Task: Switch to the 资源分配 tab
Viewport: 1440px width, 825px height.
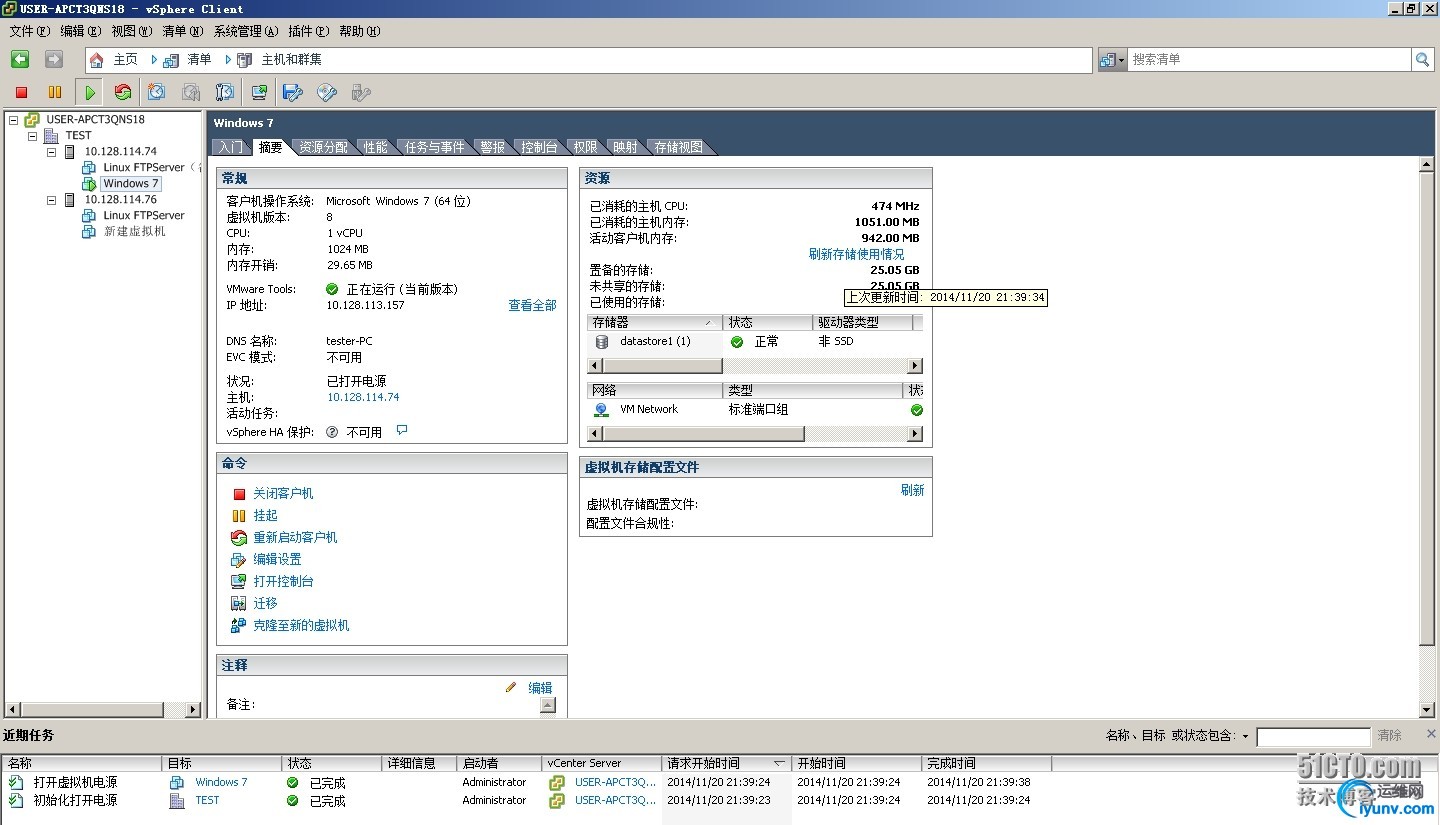Action: coord(324,148)
